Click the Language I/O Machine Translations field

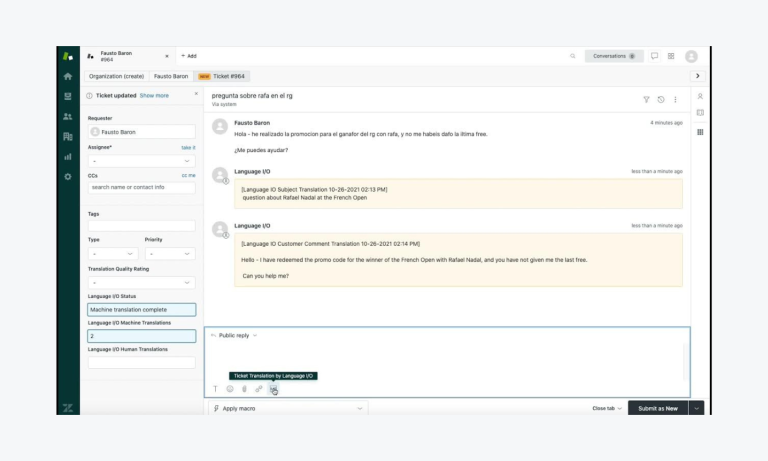tap(142, 336)
